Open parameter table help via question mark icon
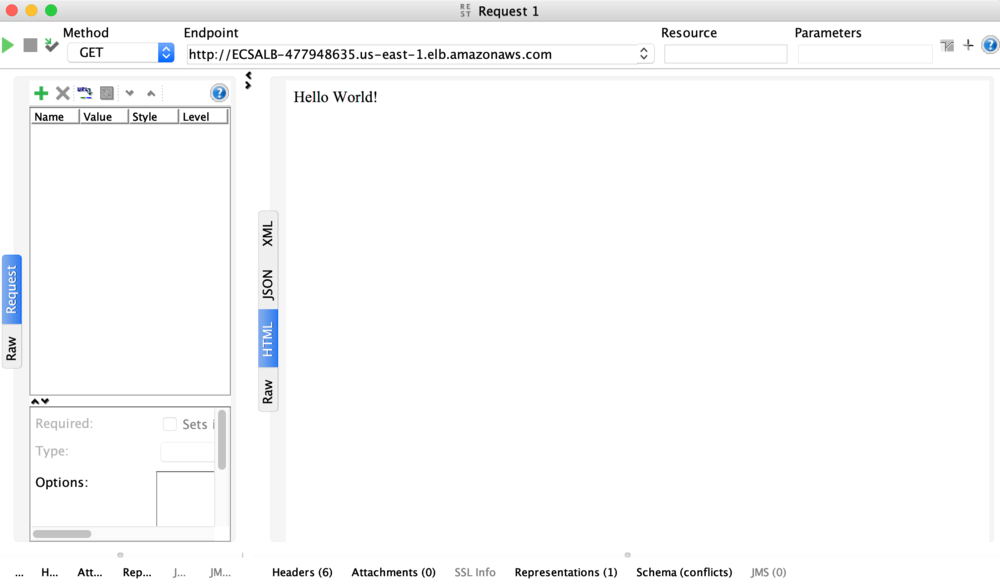1000x587 pixels. (218, 92)
